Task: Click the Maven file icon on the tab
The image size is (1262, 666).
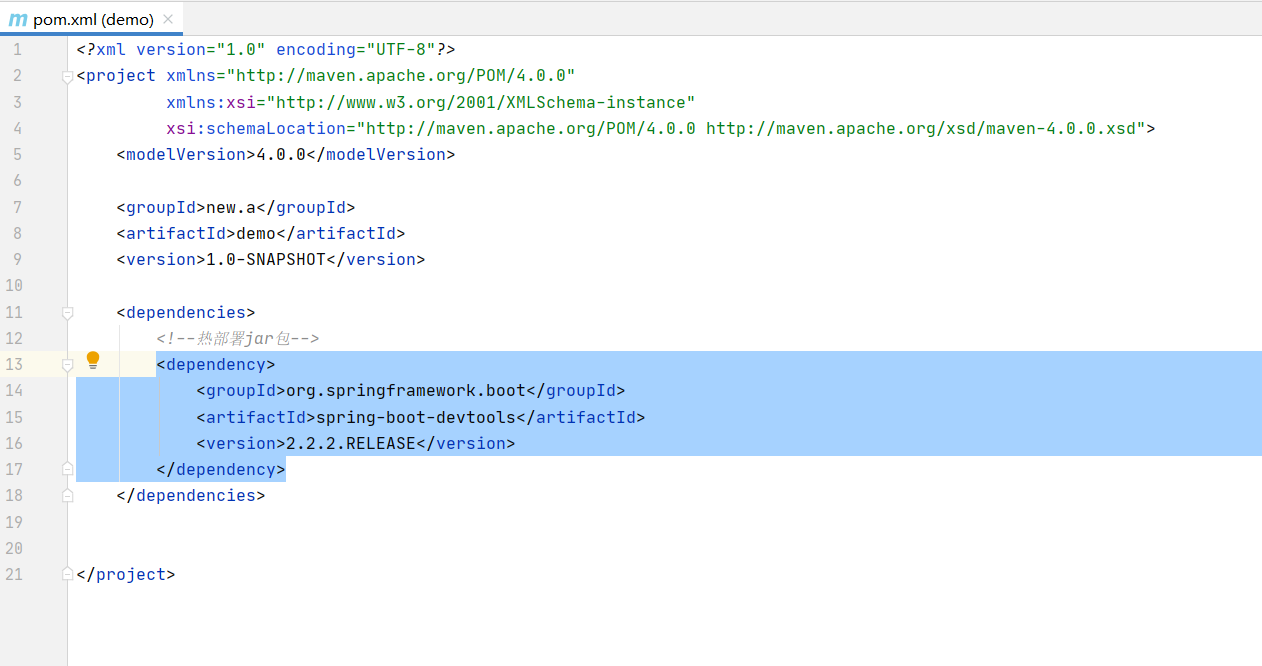Action: 17,19
